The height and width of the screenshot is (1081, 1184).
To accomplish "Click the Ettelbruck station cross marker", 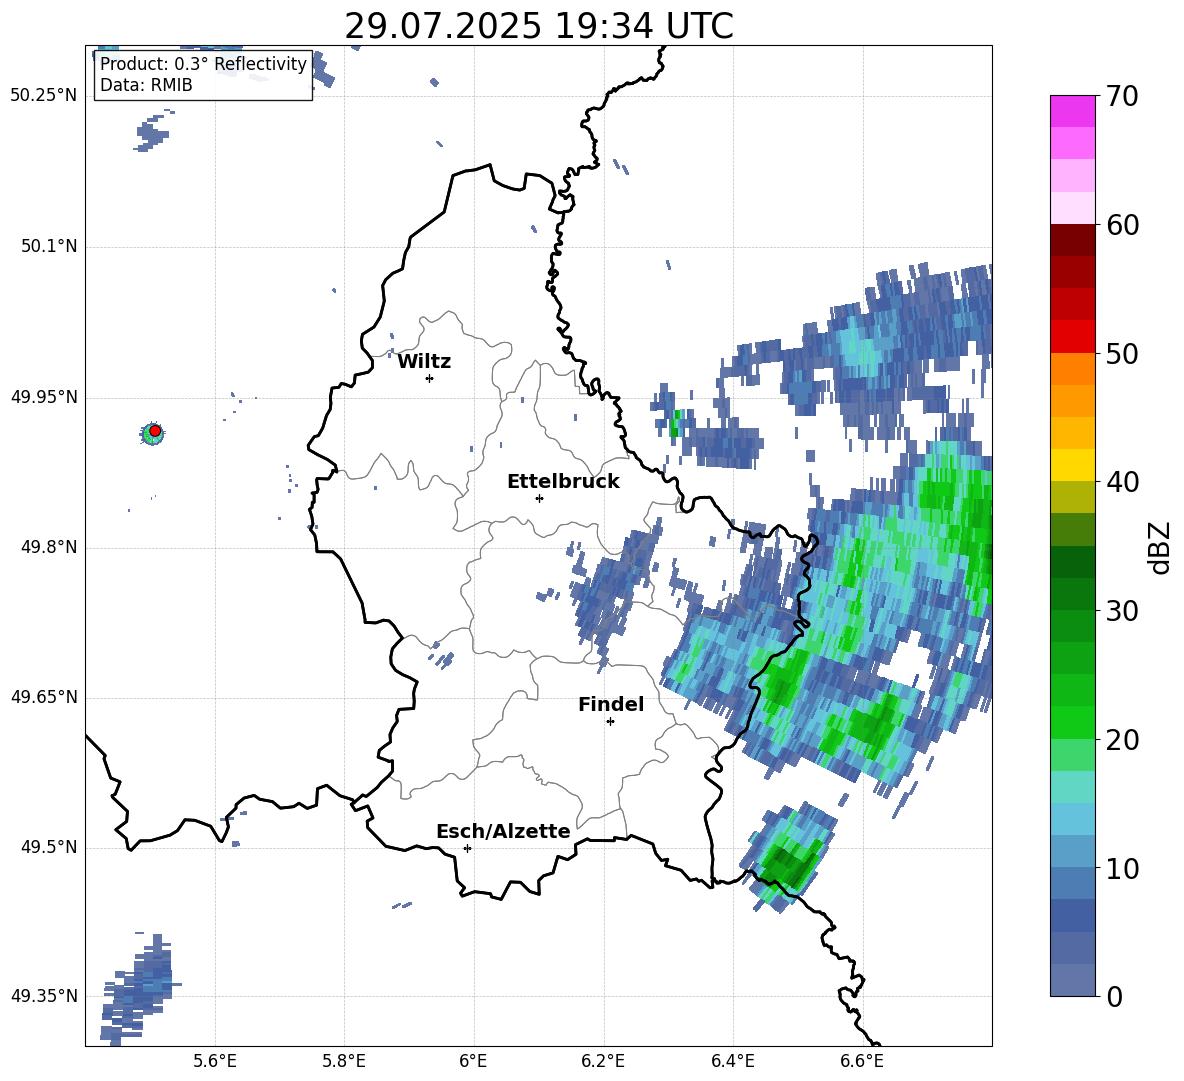I will (x=539, y=498).
